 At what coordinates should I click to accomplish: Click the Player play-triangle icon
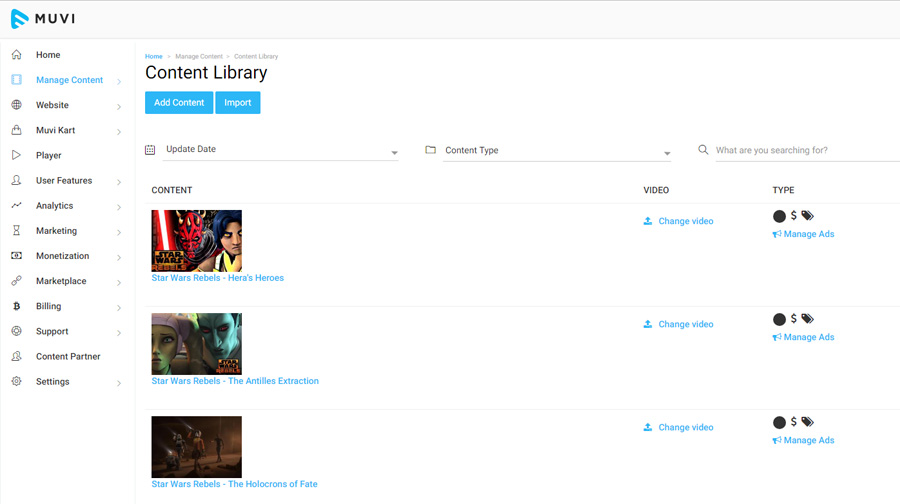coord(17,155)
